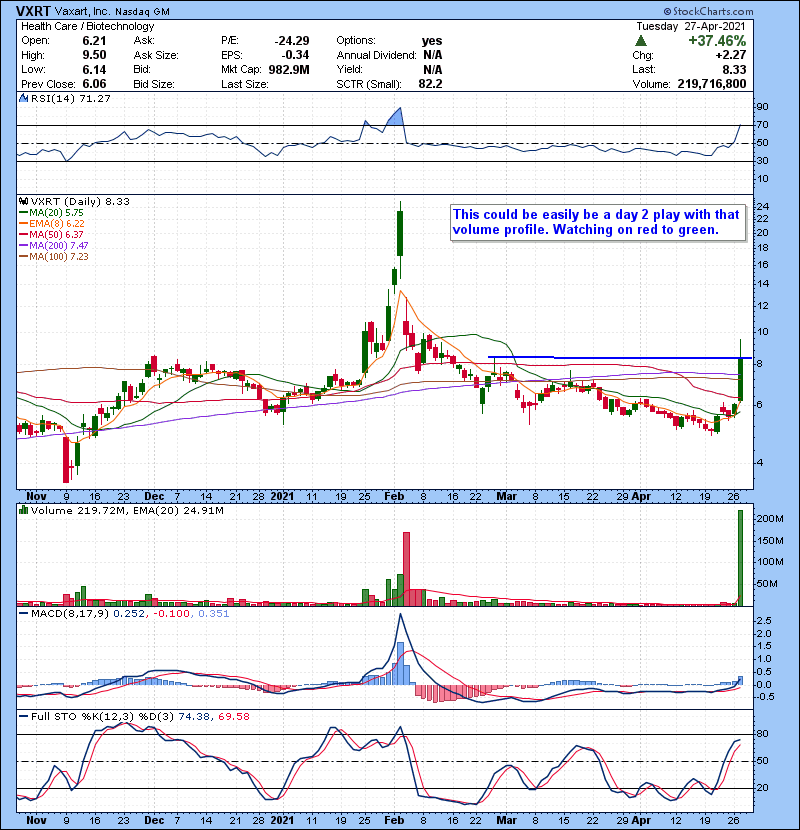Click the SCTR (Small) value 82.2
Viewport: 800px width, 830px height.
point(430,84)
